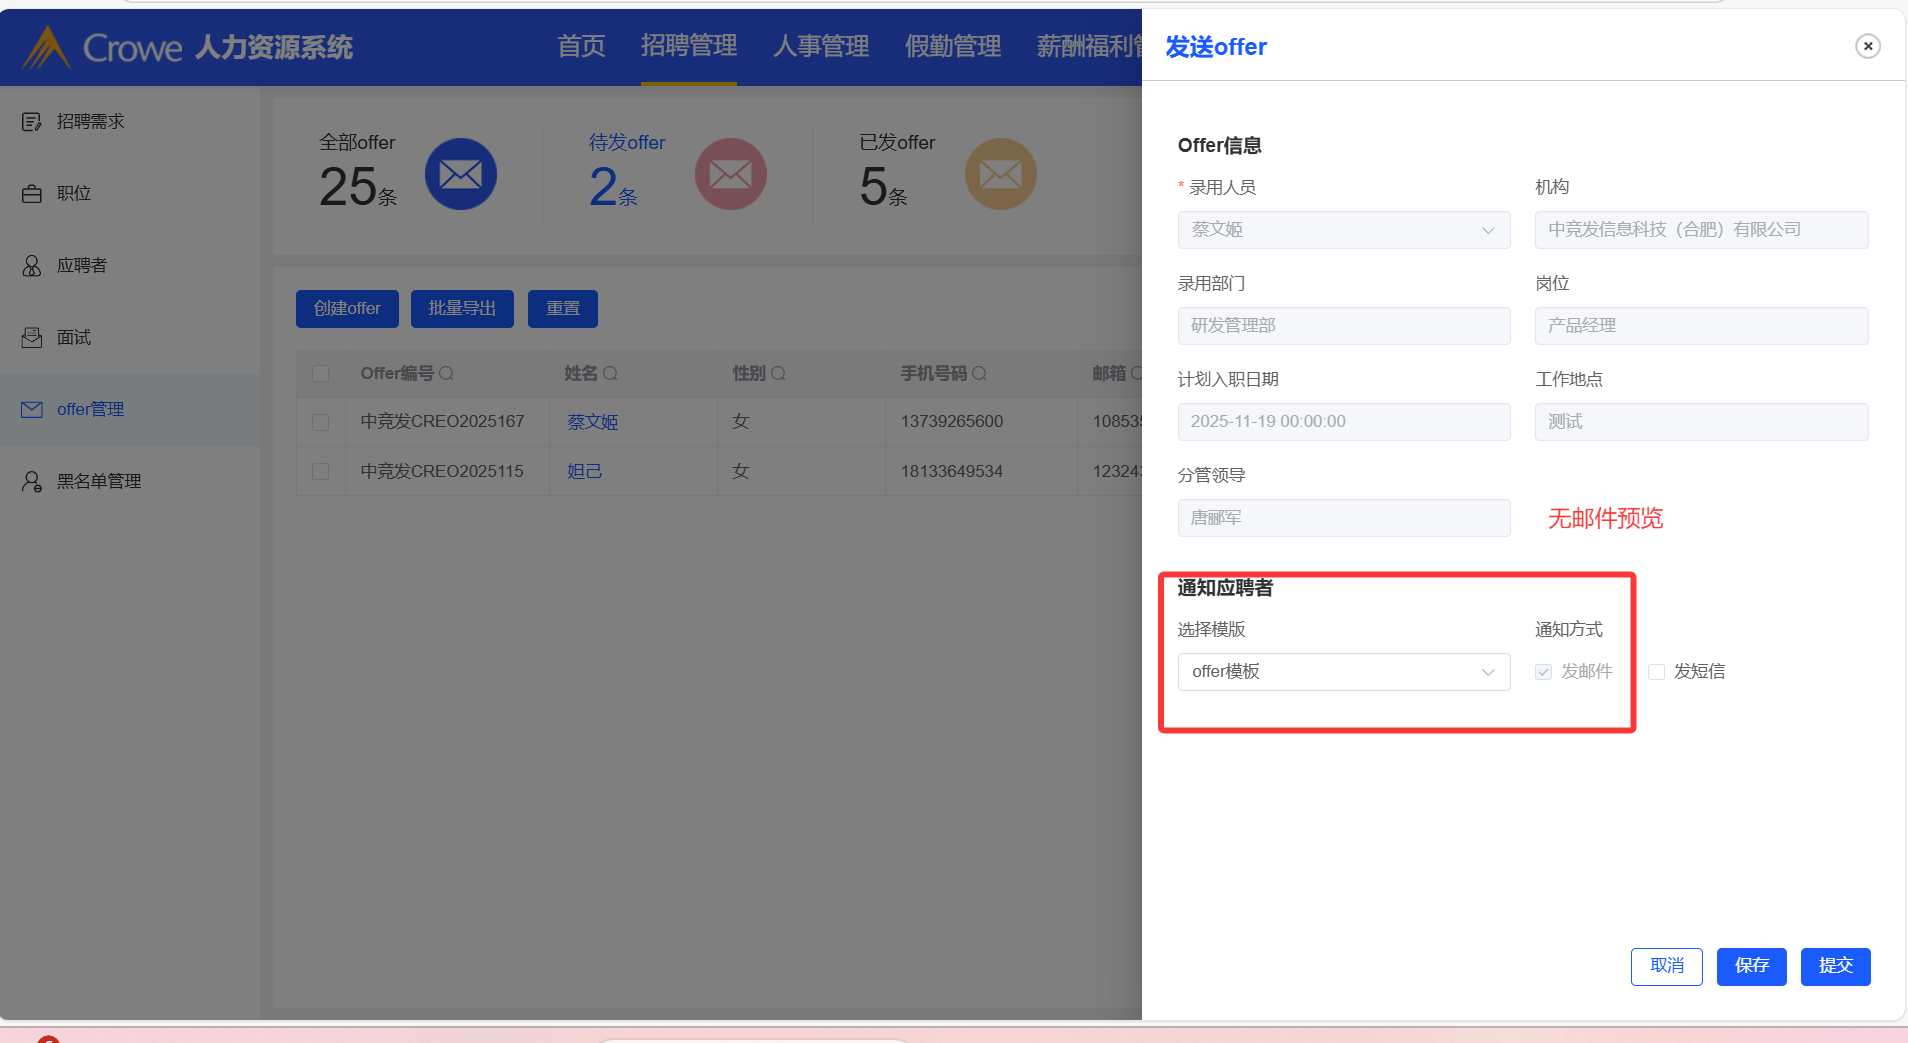Select offer管理 in the sidebar
Screen dimensions: 1908x1043
coord(130,410)
